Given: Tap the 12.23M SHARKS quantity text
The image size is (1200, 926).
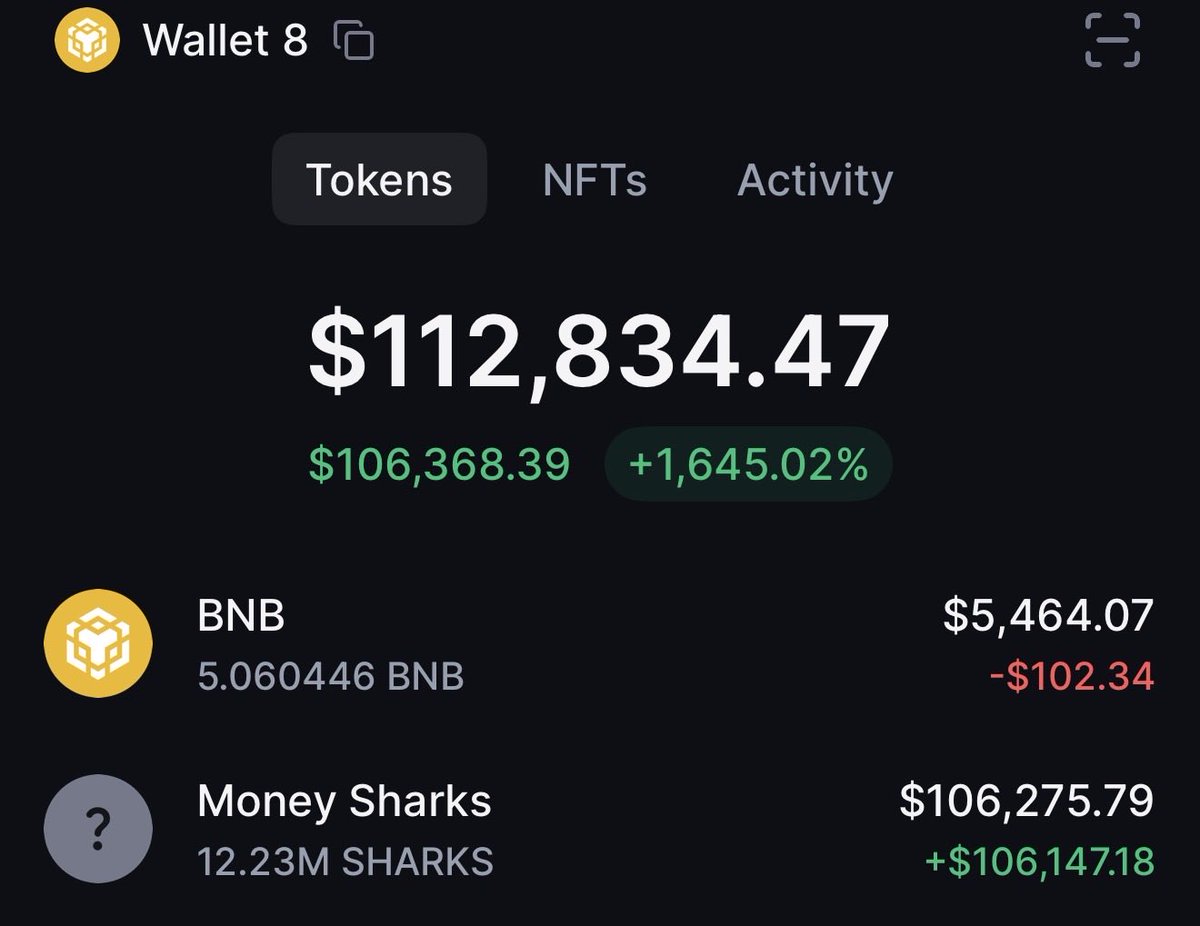Looking at the screenshot, I should coord(345,862).
